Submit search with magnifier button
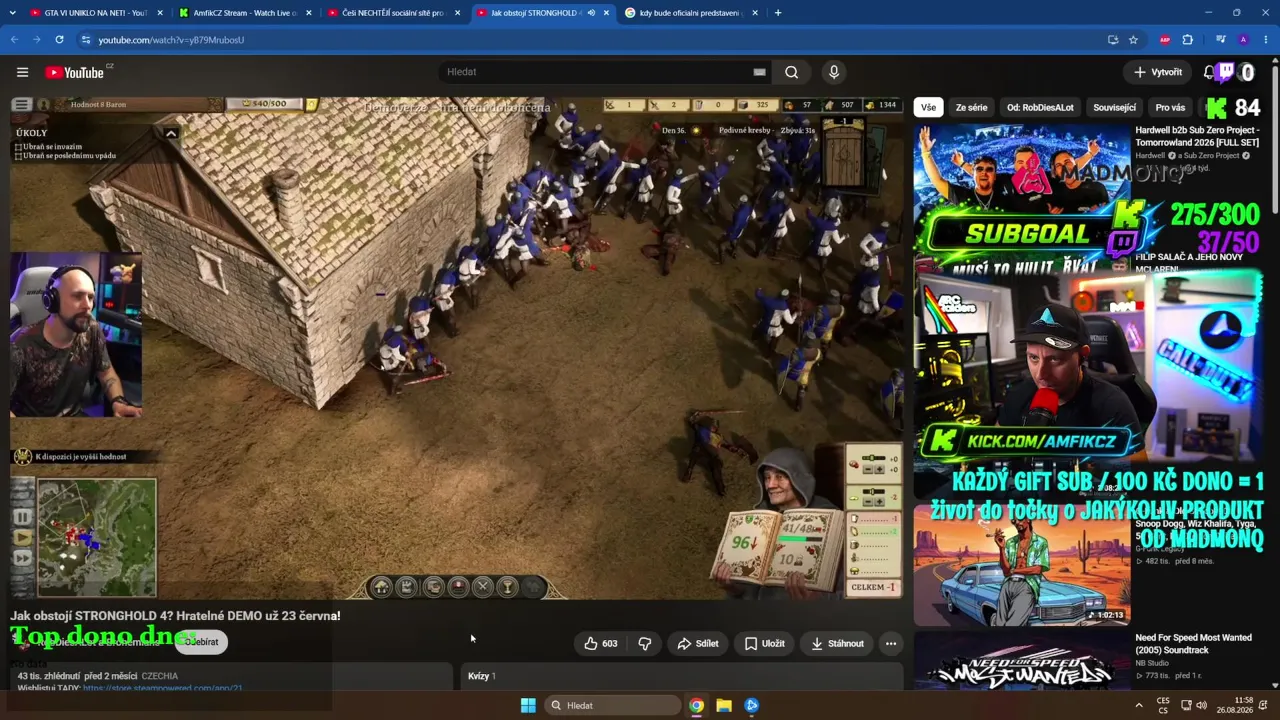Screen dimensions: 1280x720 pos(791,72)
